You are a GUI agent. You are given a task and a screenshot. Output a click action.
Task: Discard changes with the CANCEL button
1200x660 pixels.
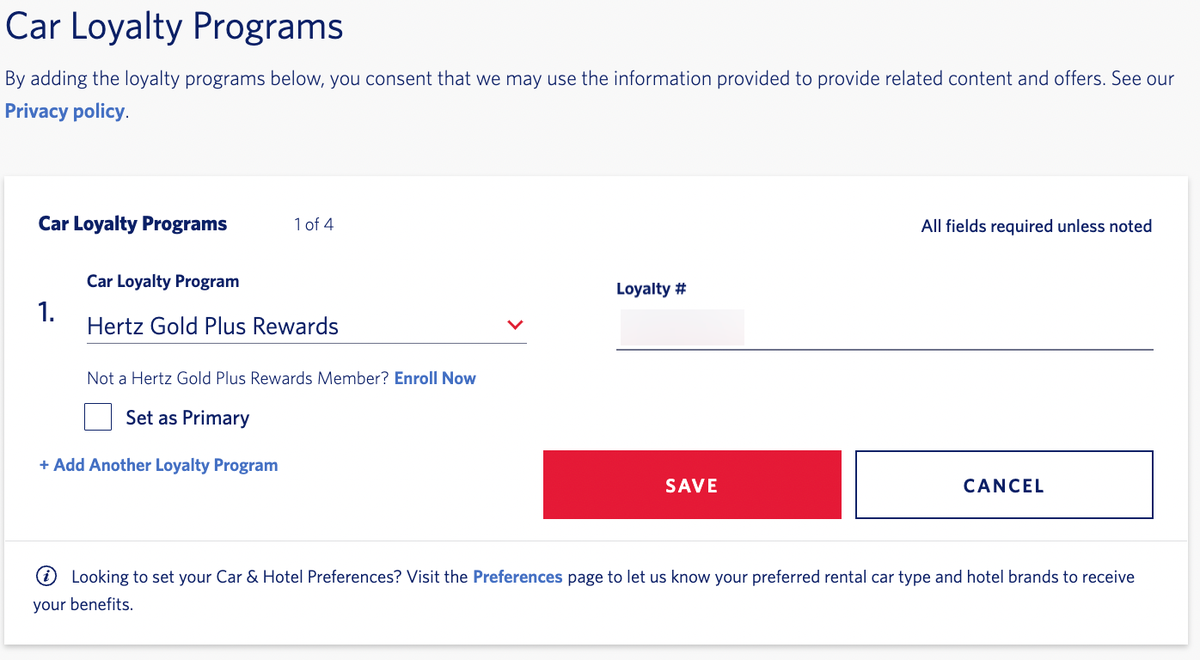[1003, 485]
